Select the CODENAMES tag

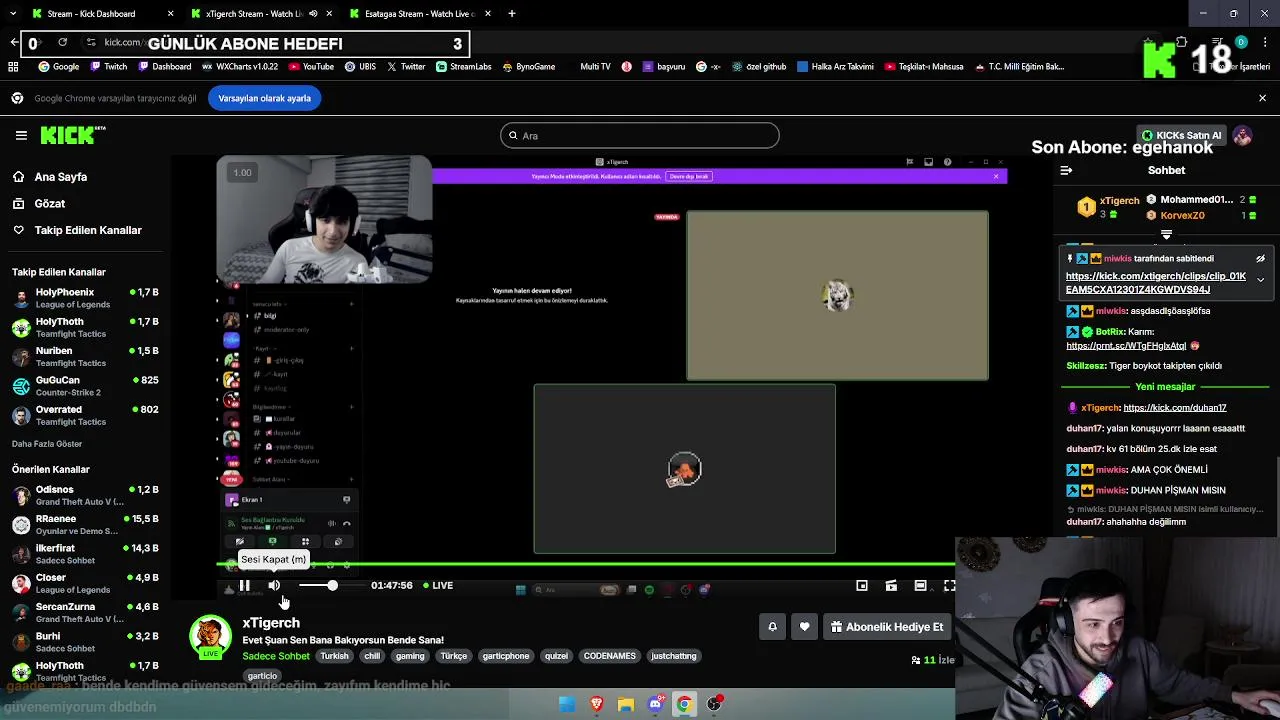(609, 656)
